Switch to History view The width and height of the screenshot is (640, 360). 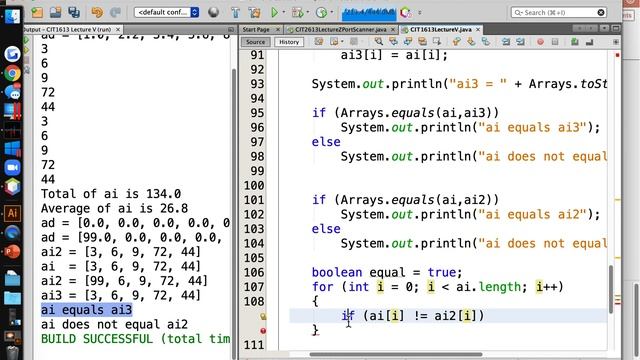tap(289, 42)
